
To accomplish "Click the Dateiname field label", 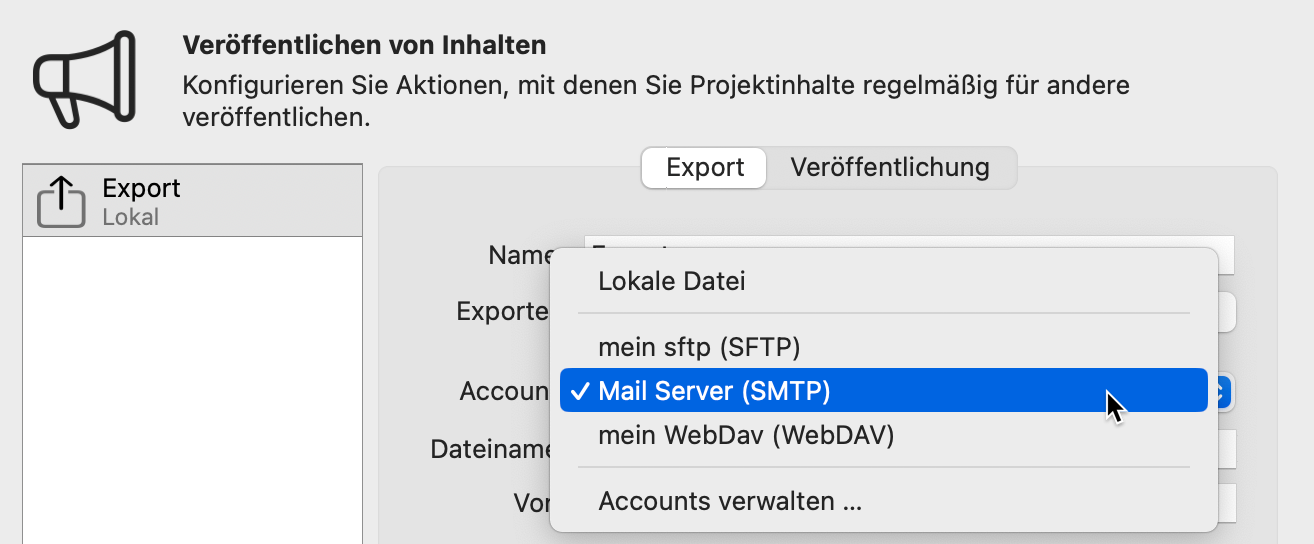I will click(x=491, y=450).
